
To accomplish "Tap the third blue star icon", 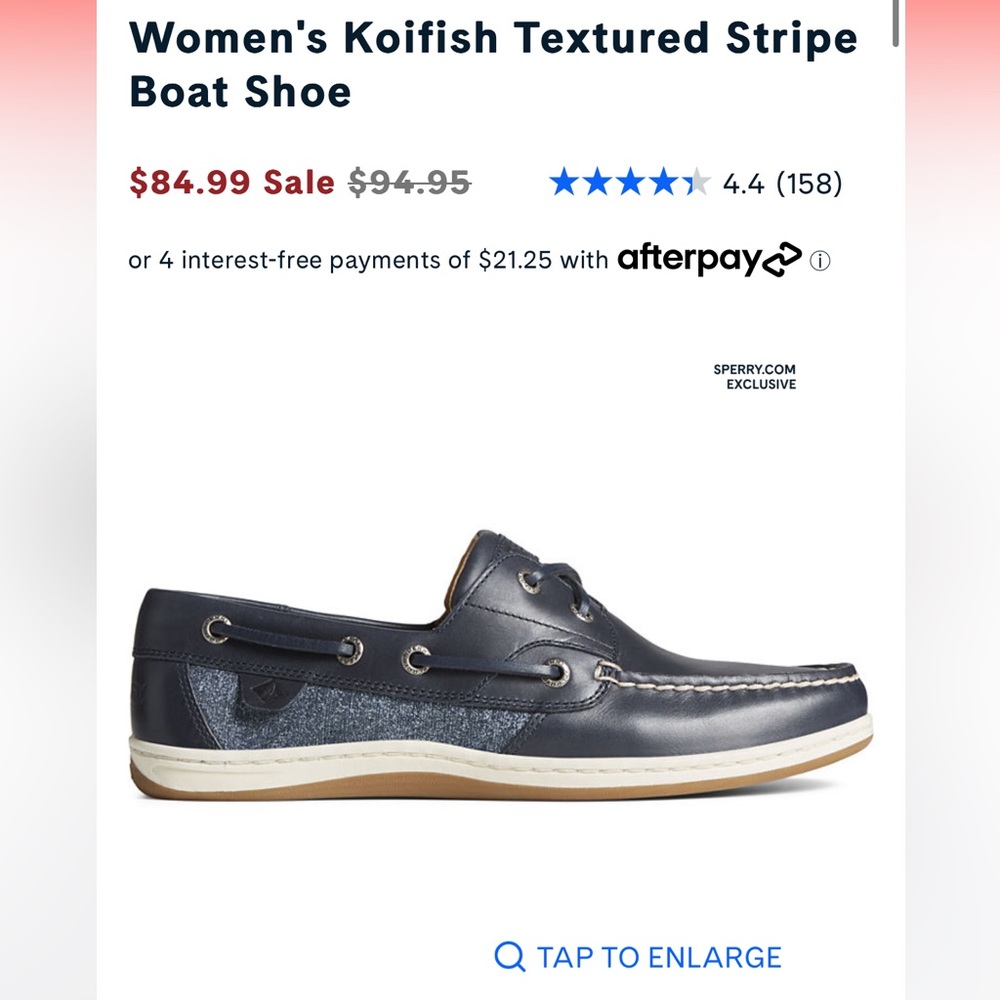I will pyautogui.click(x=631, y=183).
